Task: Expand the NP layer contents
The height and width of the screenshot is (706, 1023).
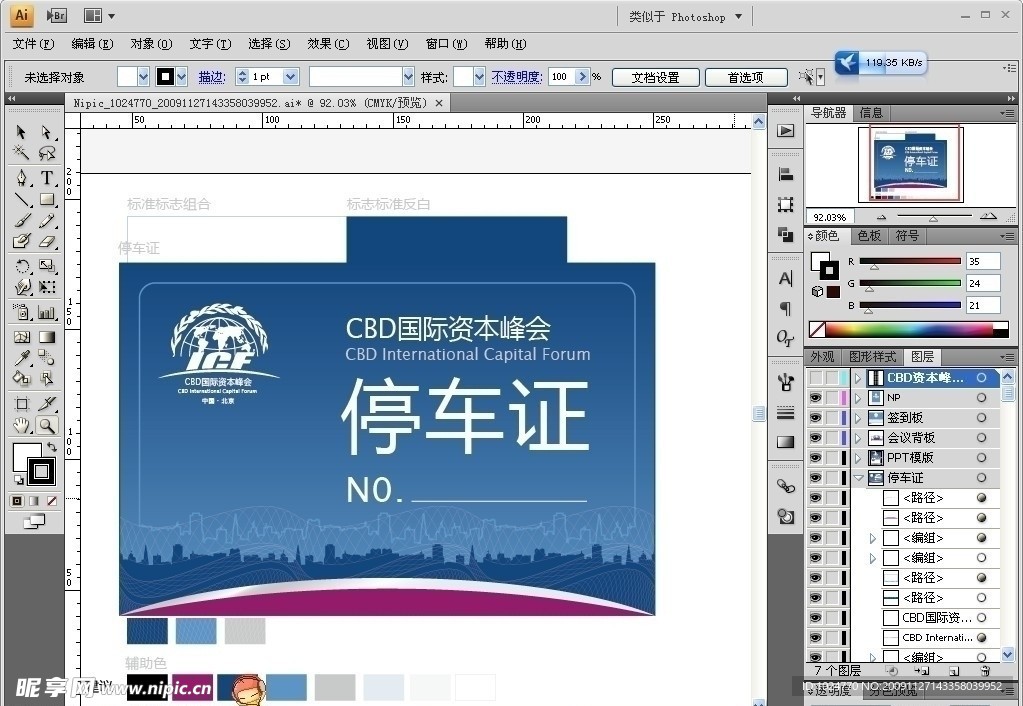Action: [x=859, y=397]
